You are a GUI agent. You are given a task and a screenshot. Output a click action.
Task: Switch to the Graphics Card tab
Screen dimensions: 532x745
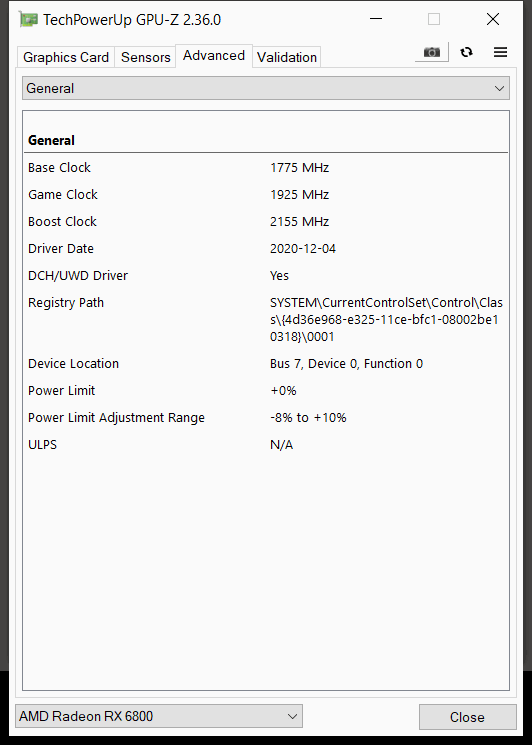pos(66,57)
